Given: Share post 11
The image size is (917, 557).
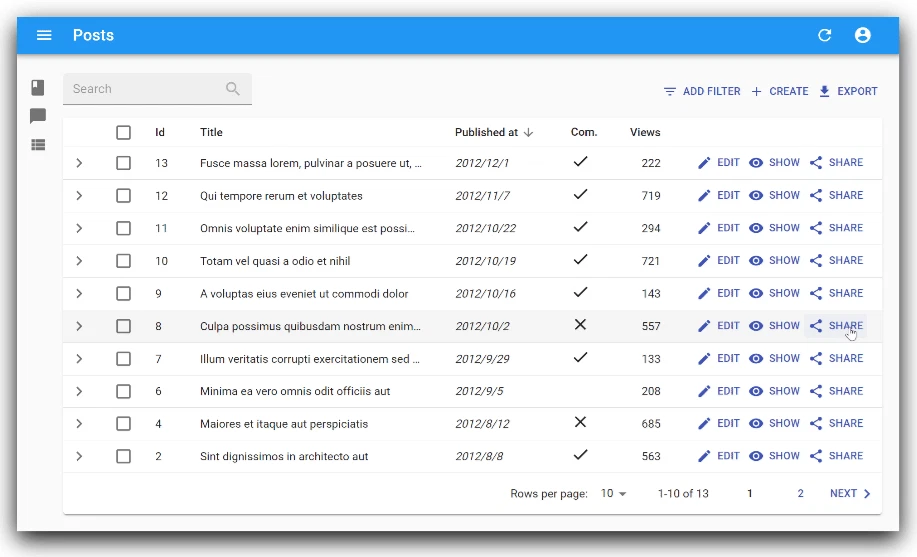Looking at the screenshot, I should (x=836, y=228).
